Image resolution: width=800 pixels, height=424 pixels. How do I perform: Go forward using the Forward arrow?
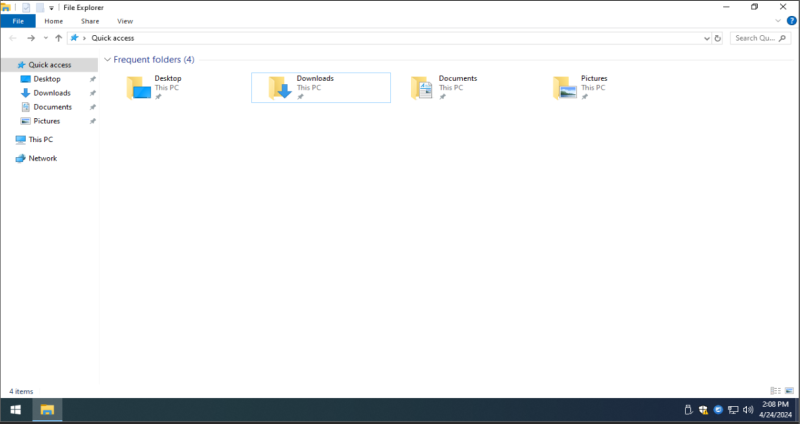tap(31, 38)
